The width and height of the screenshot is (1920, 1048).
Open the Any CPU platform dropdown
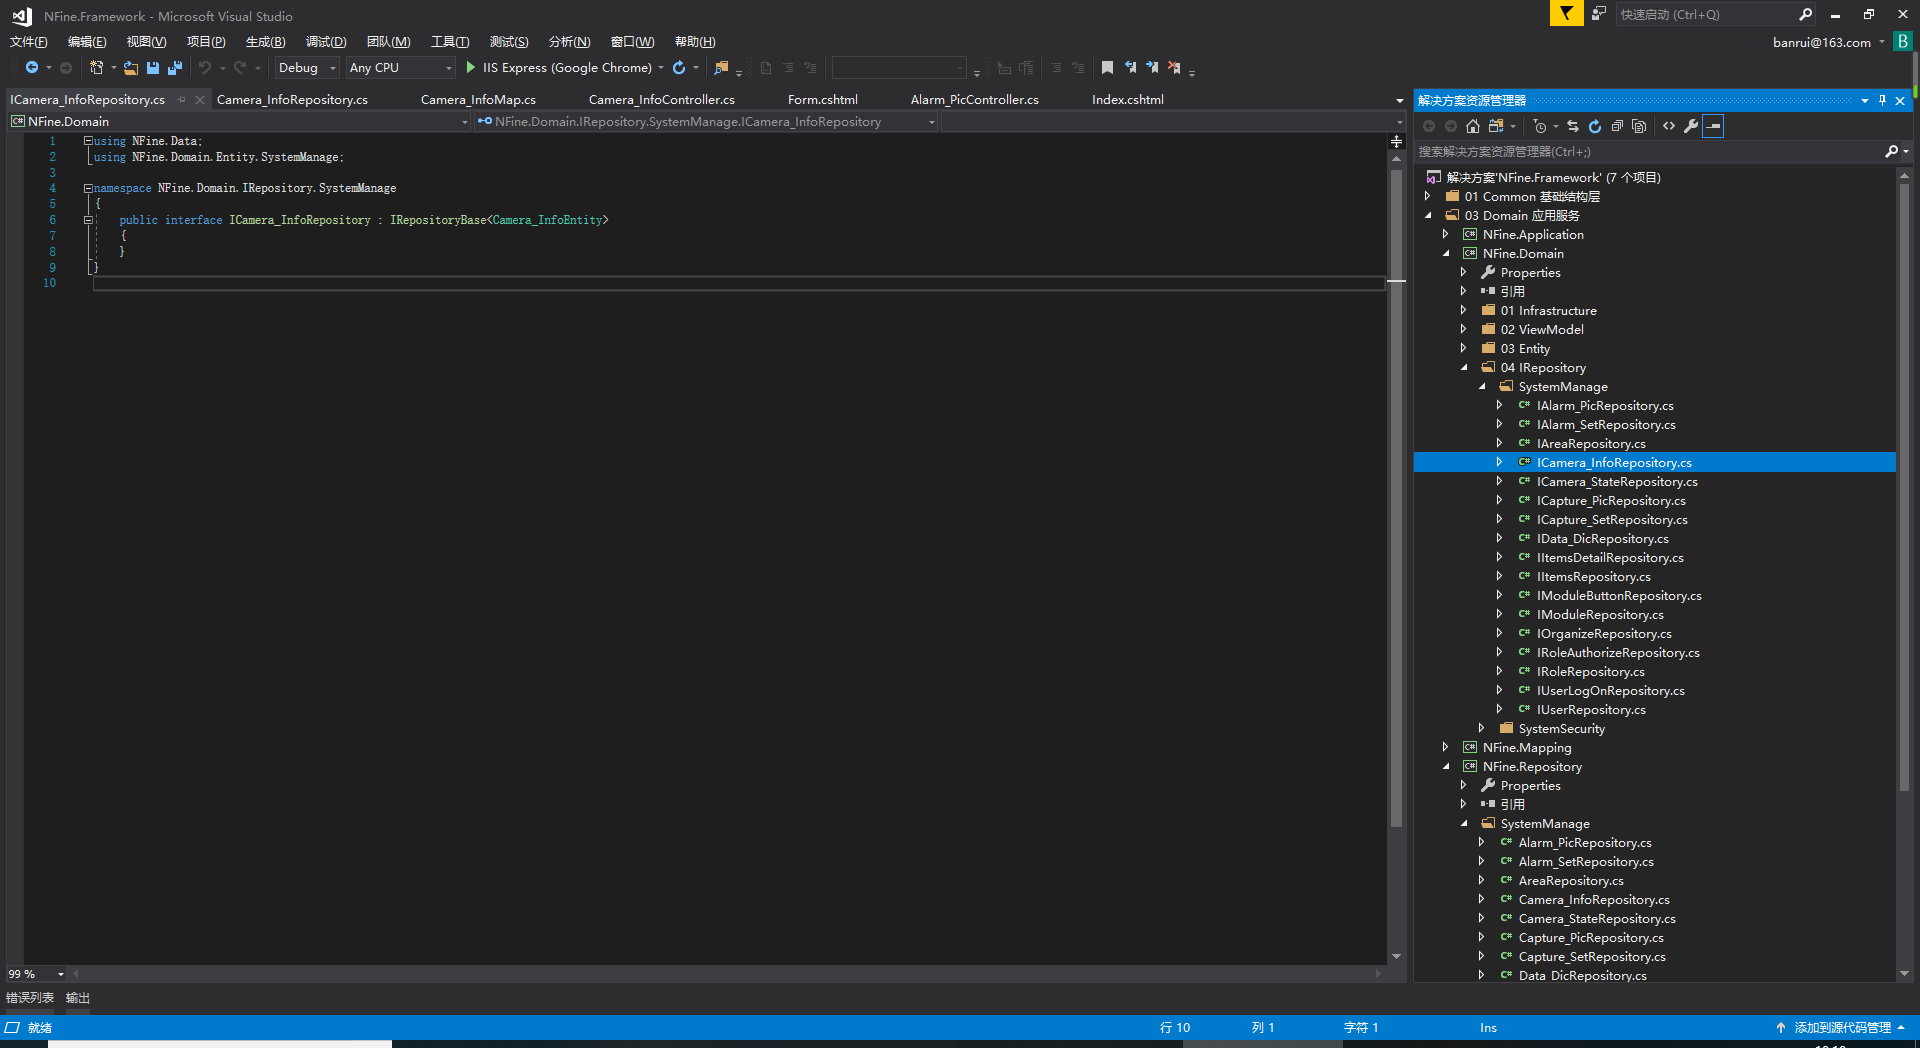[x=401, y=67]
